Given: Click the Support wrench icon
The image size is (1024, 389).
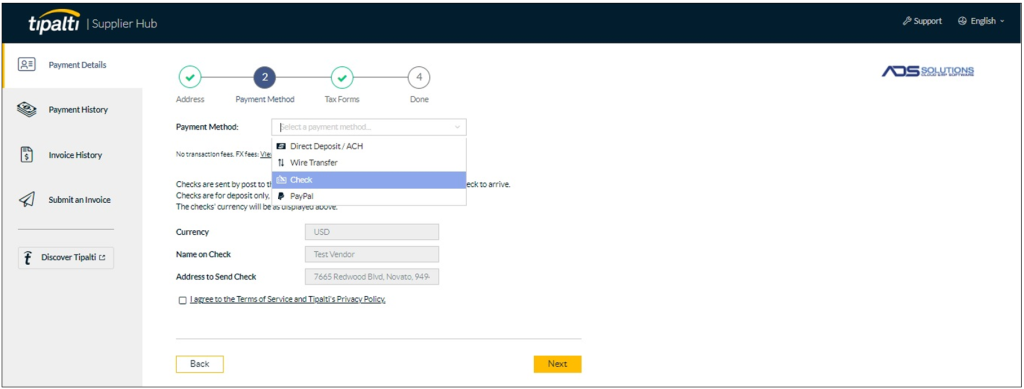Looking at the screenshot, I should tap(907, 21).
